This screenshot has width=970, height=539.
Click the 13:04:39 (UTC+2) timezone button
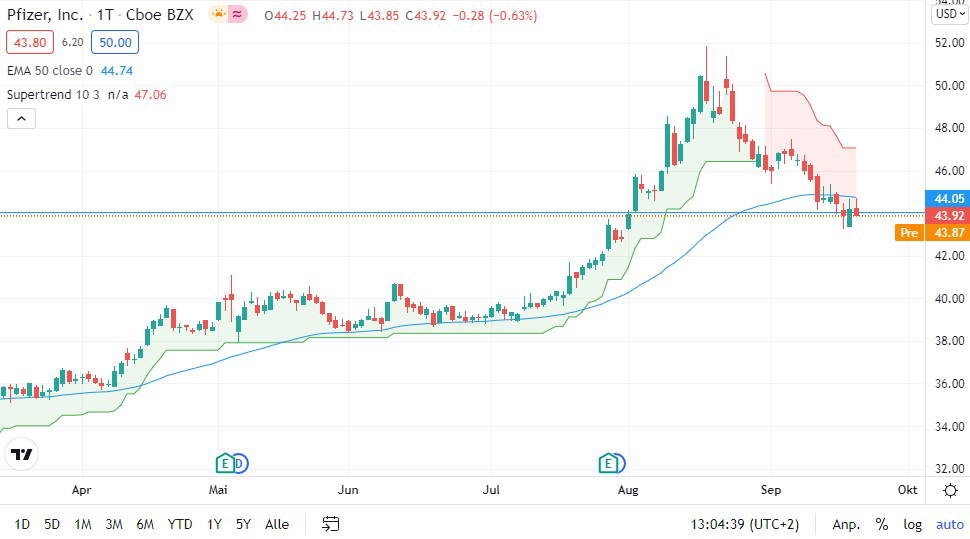coord(745,524)
